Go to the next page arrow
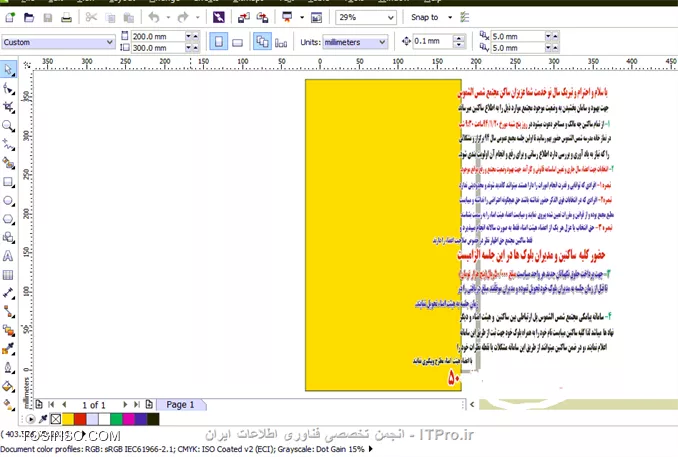The width and height of the screenshot is (678, 457). pyautogui.click(x=125, y=405)
